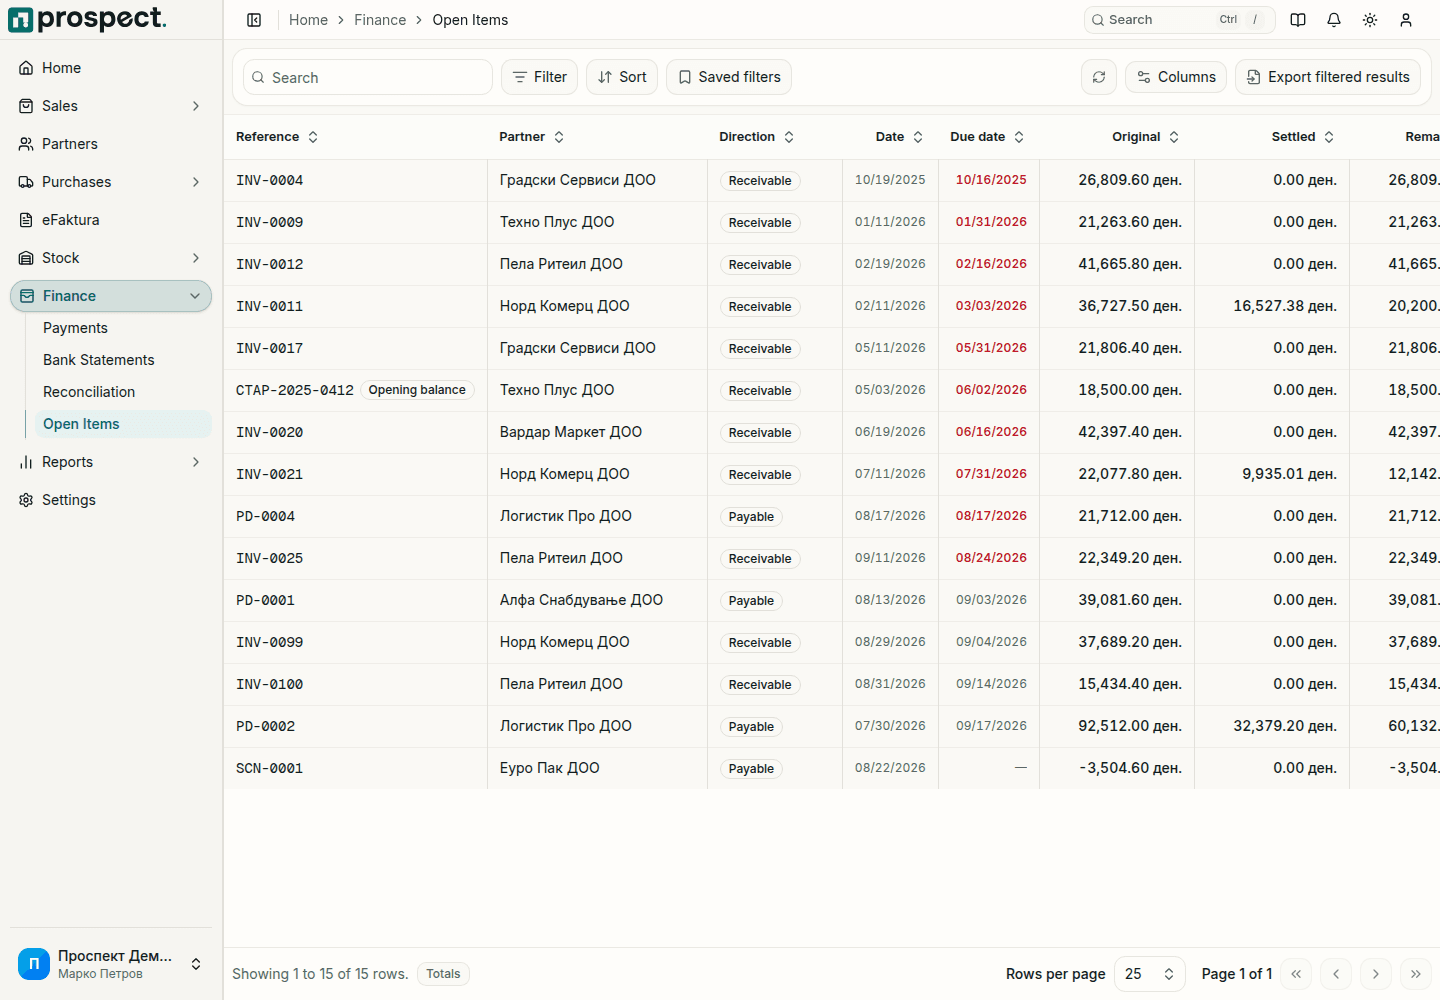The width and height of the screenshot is (1440, 1000).
Task: Sort by the Original column
Action: point(1146,137)
